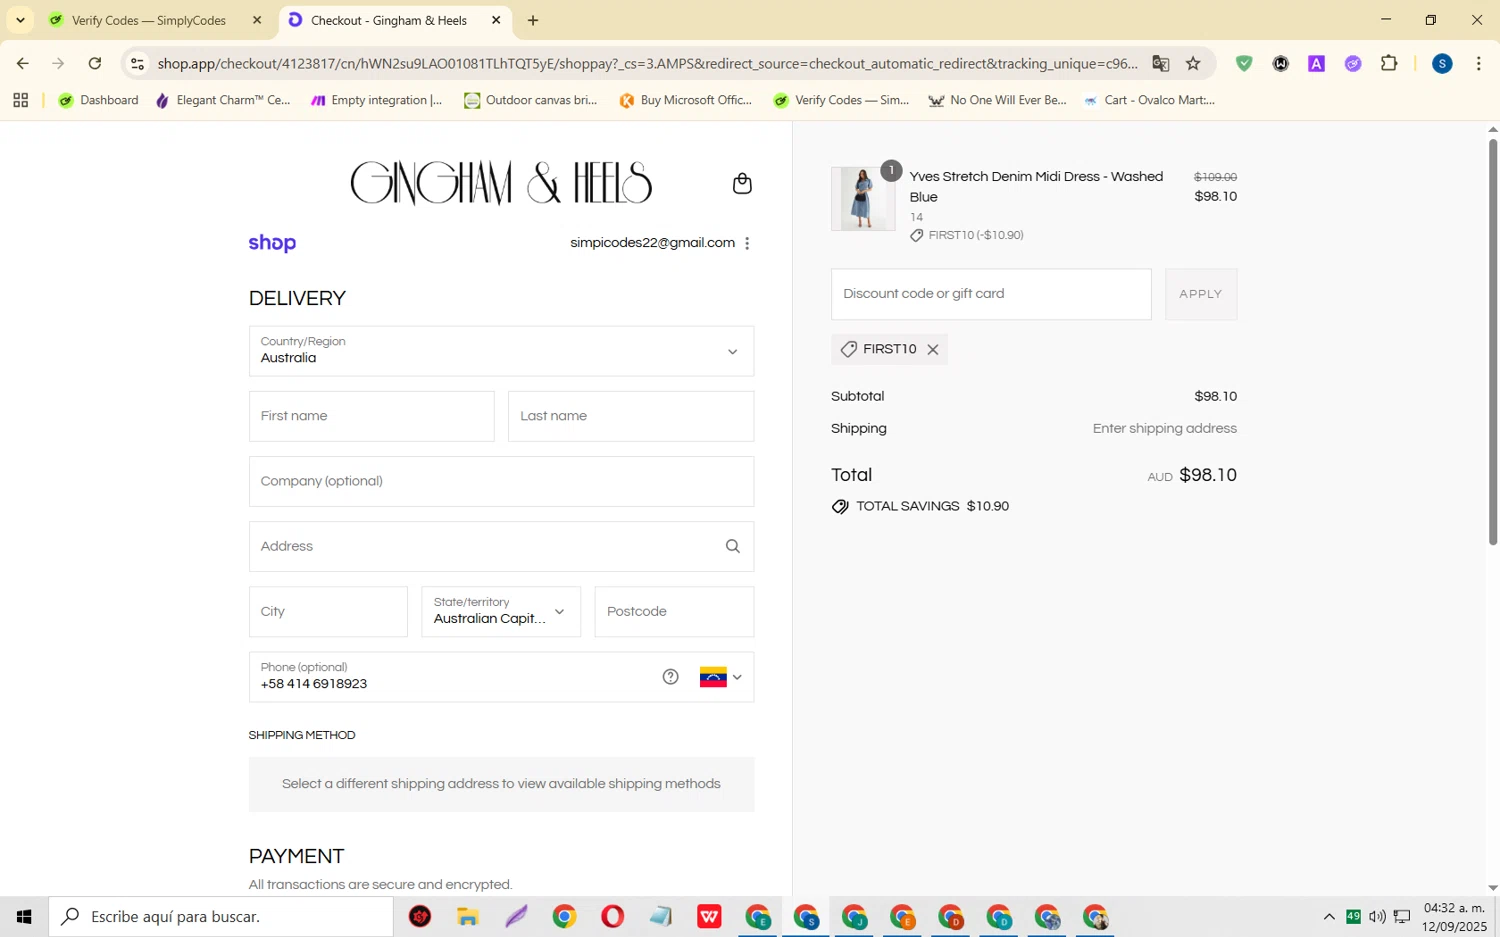The width and height of the screenshot is (1500, 937).
Task: Focus the City field
Action: (x=328, y=611)
